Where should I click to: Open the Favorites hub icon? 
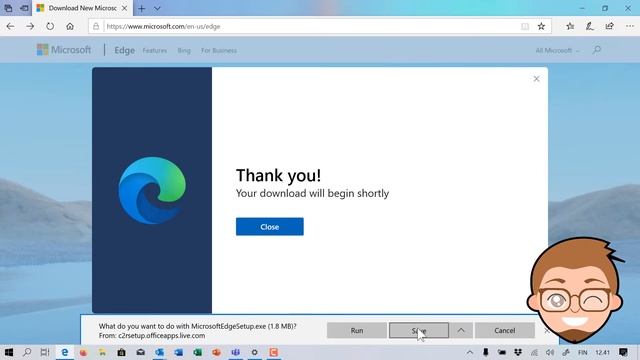click(570, 27)
